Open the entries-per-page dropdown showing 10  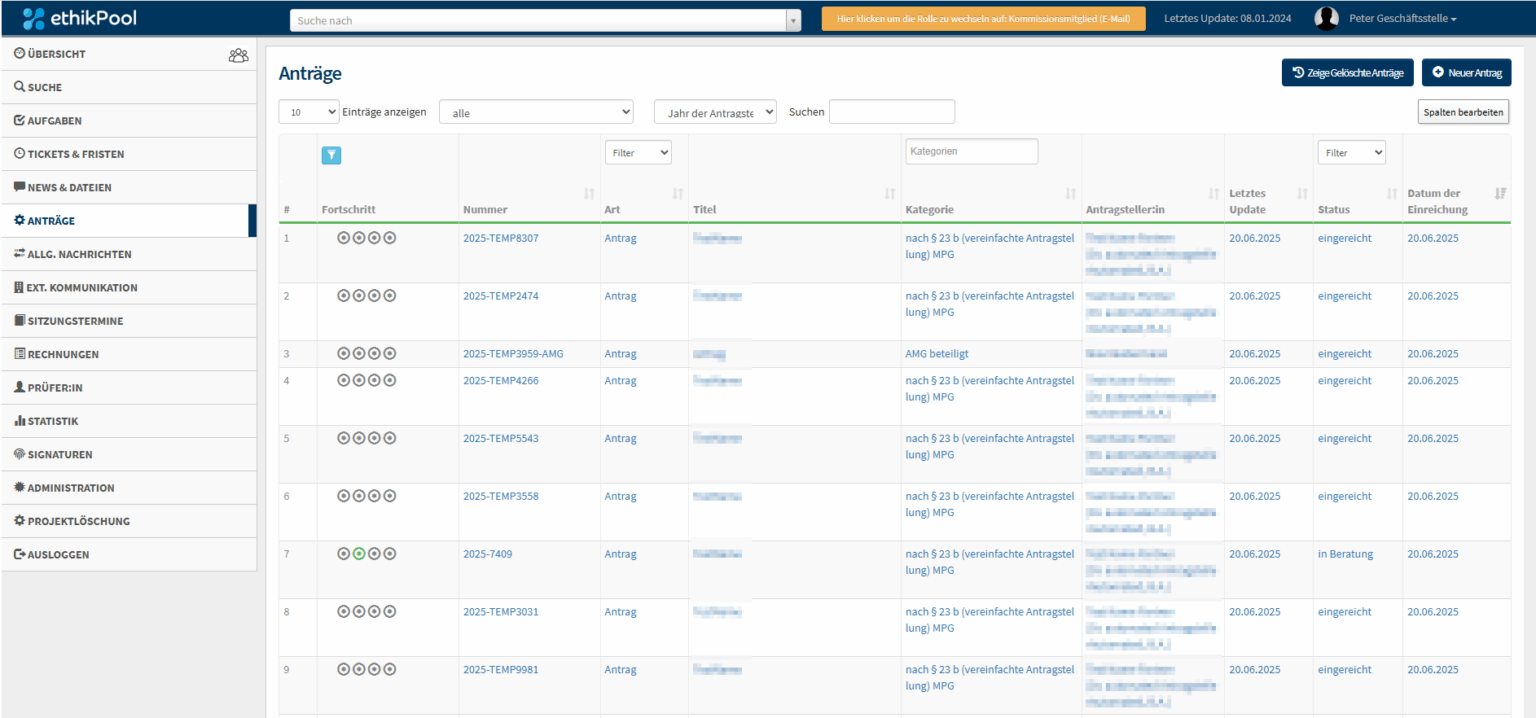308,112
